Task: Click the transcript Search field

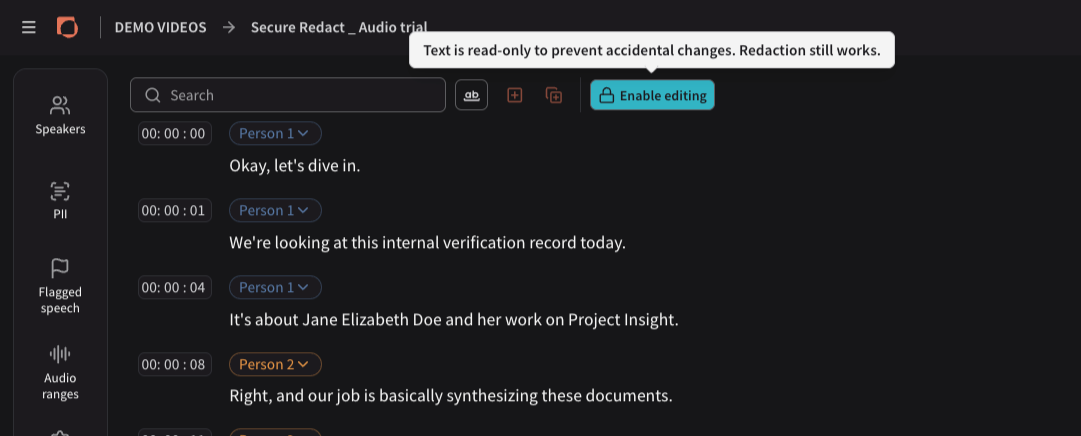Action: [288, 95]
